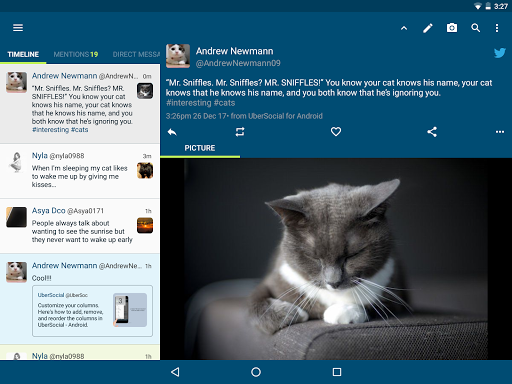Share the tweet via share icon

coord(432,132)
